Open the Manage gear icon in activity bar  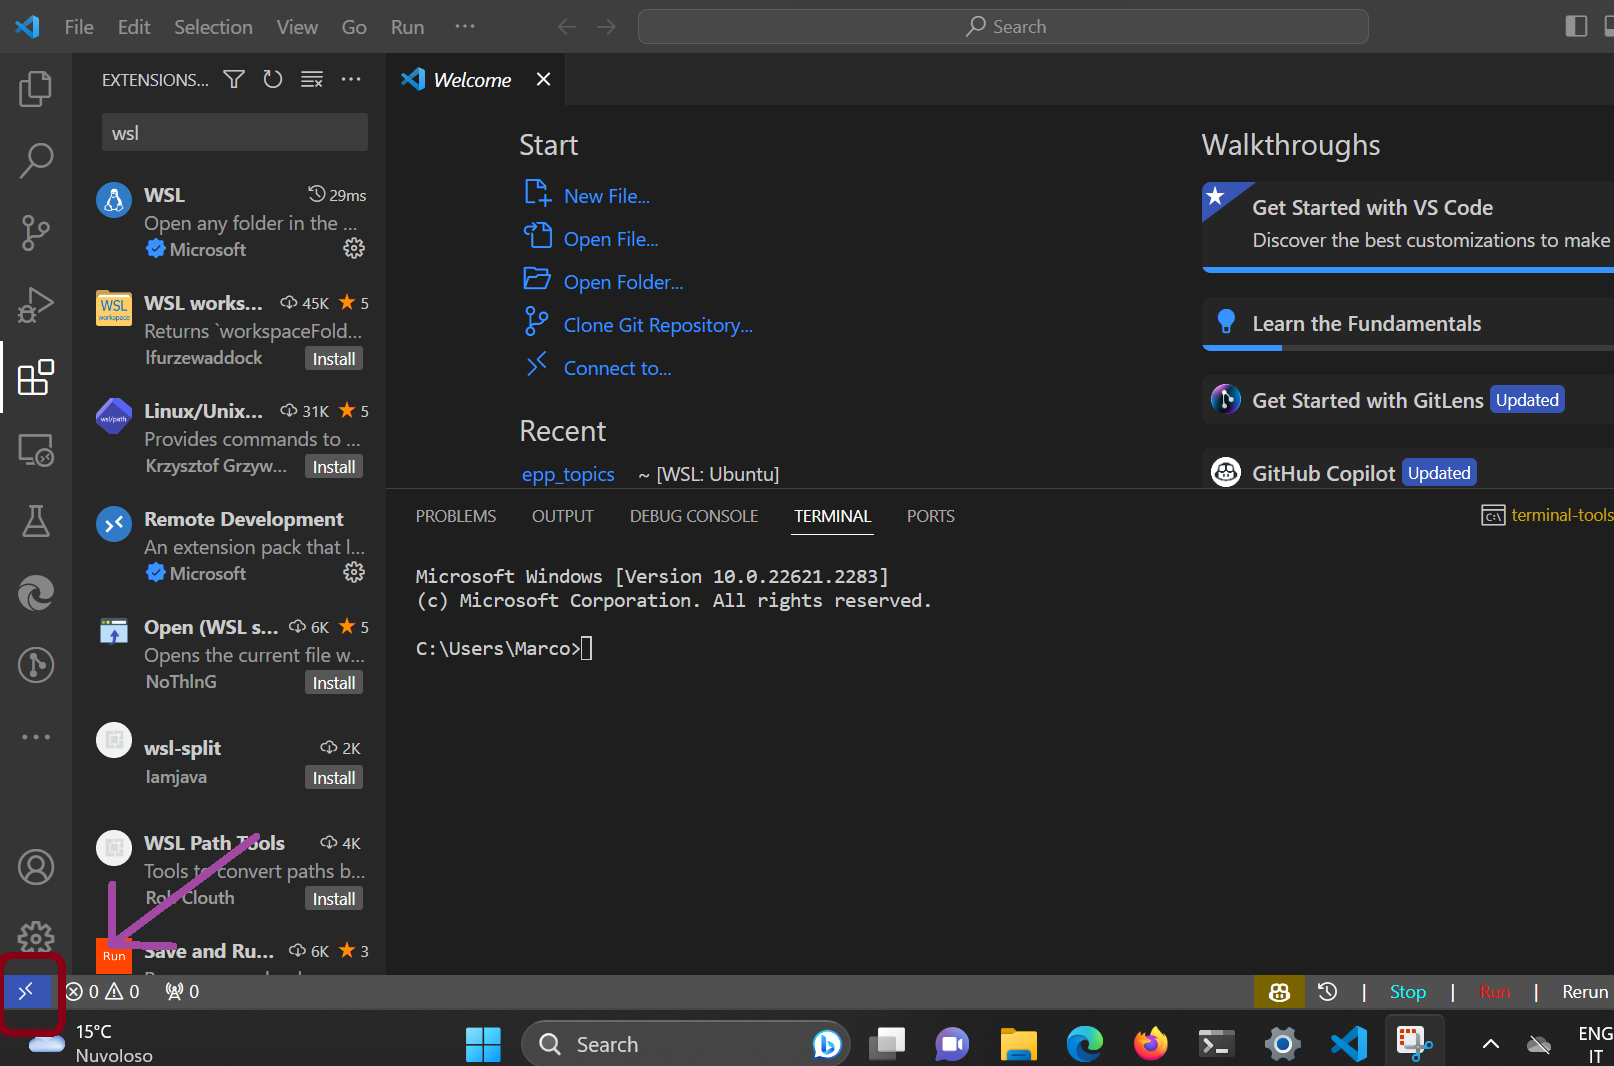click(x=36, y=938)
